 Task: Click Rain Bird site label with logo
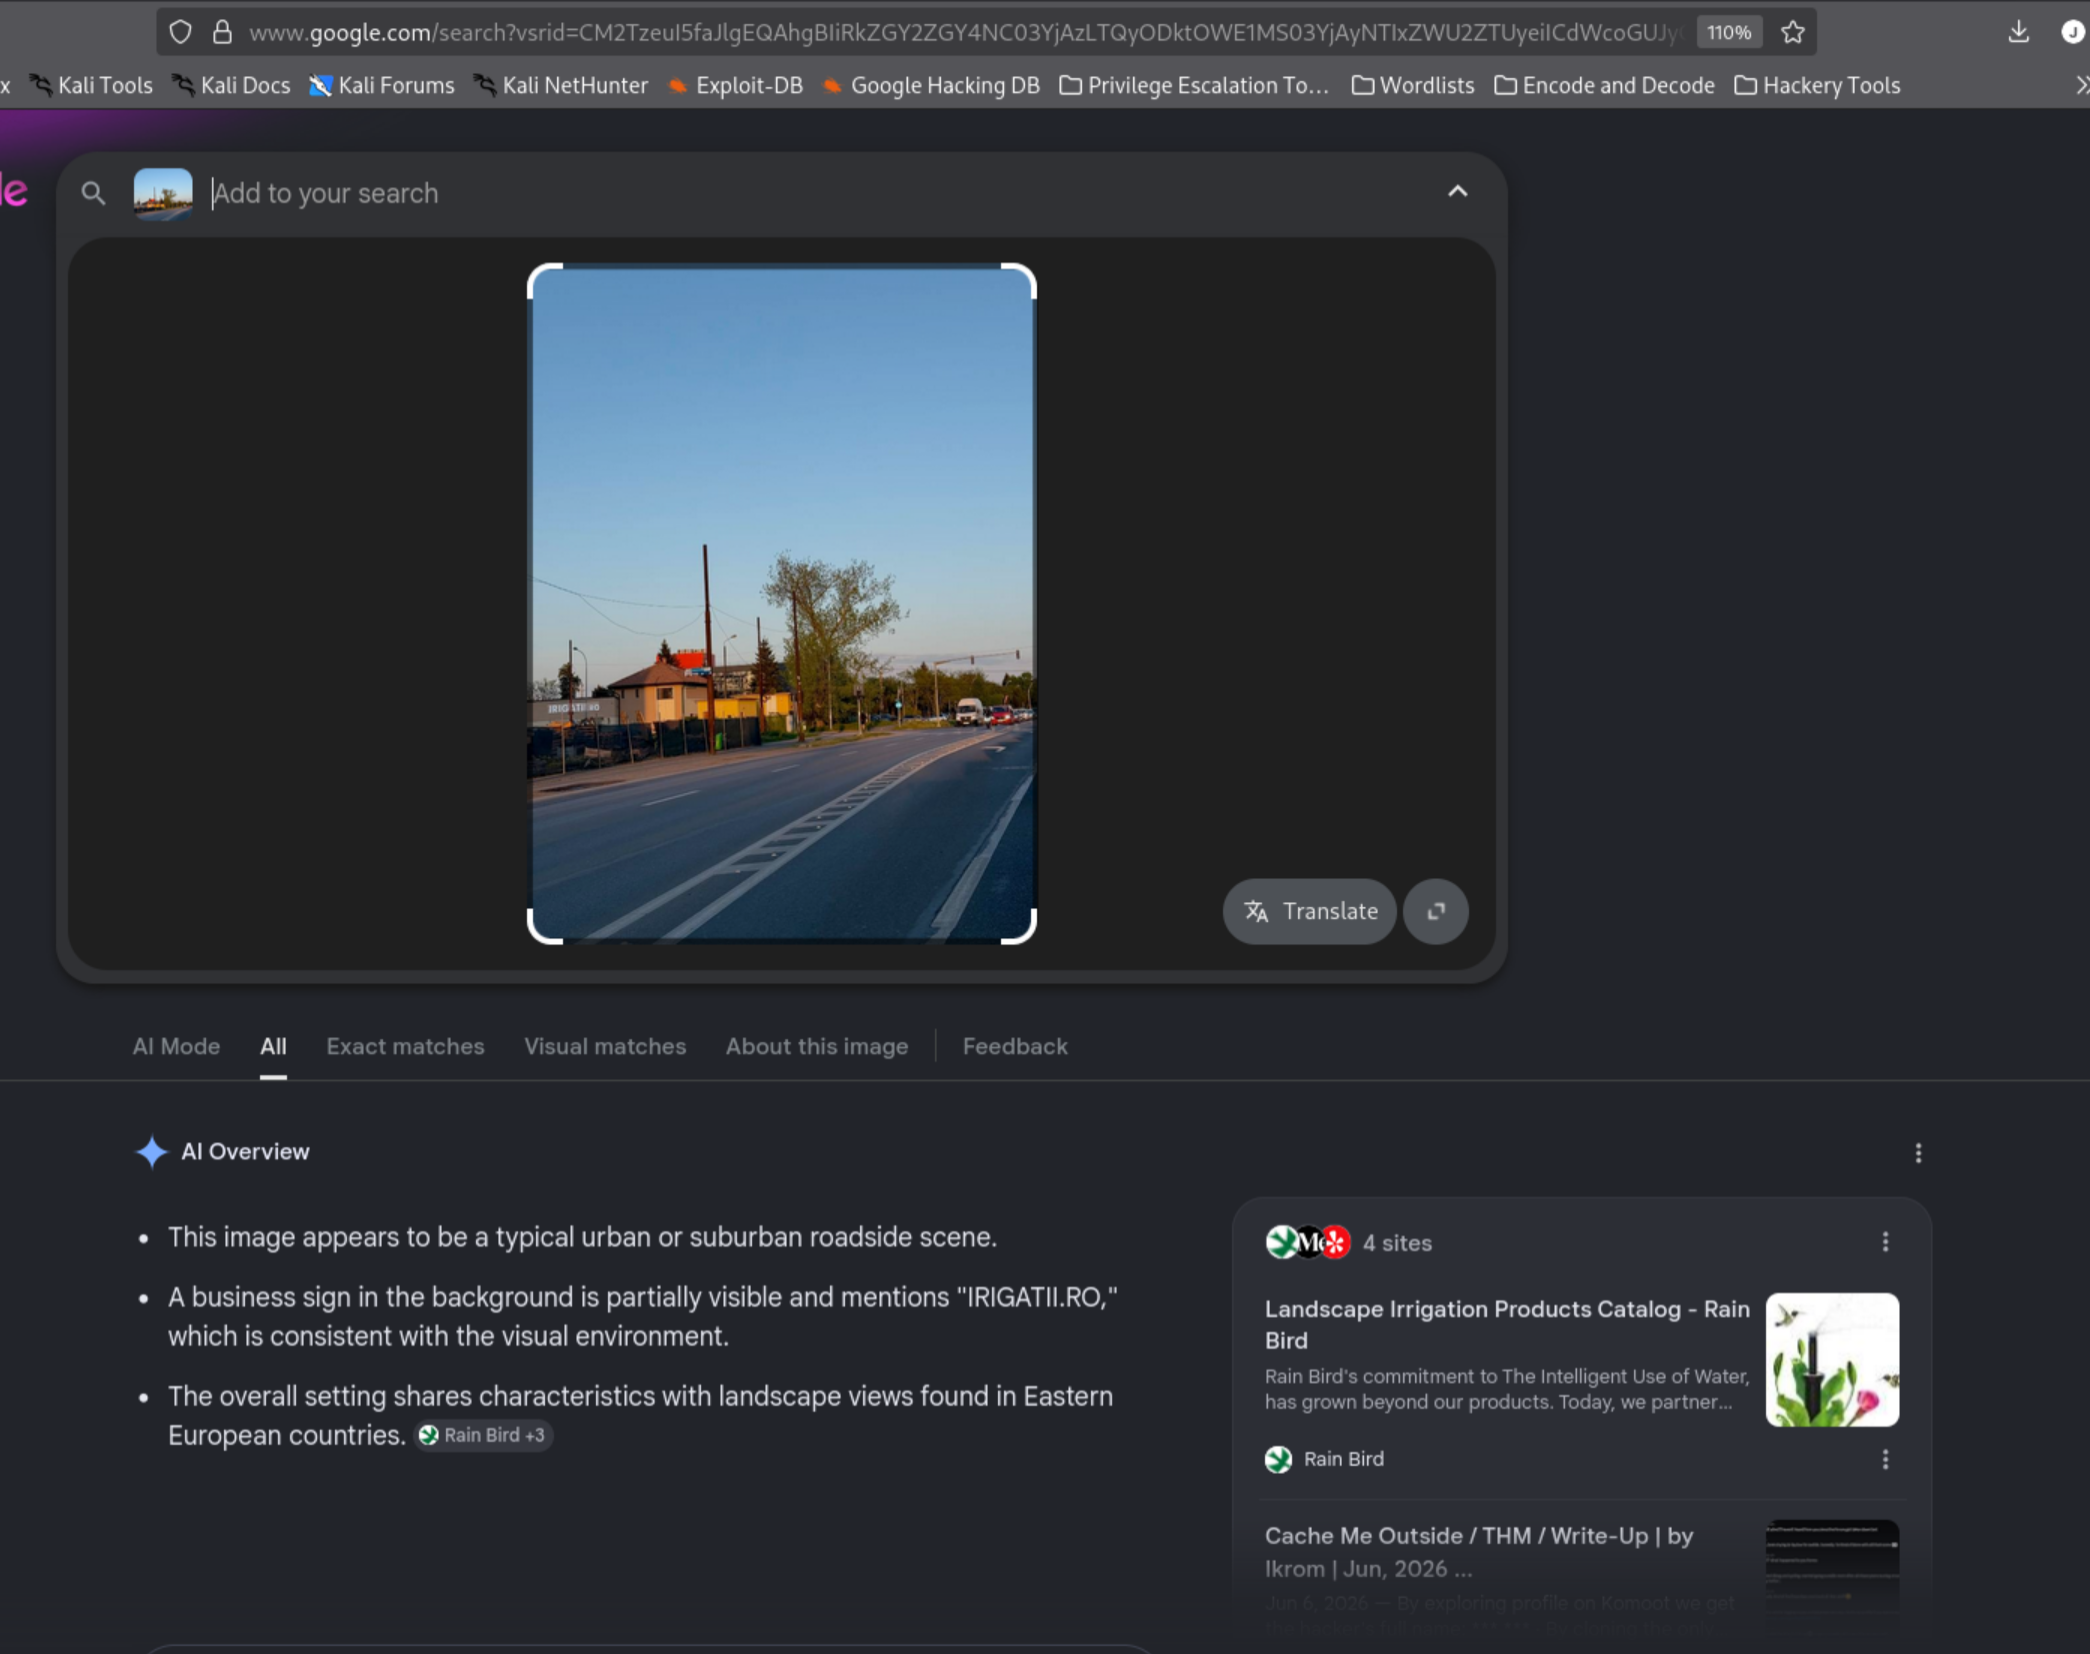pyautogui.click(x=1325, y=1459)
